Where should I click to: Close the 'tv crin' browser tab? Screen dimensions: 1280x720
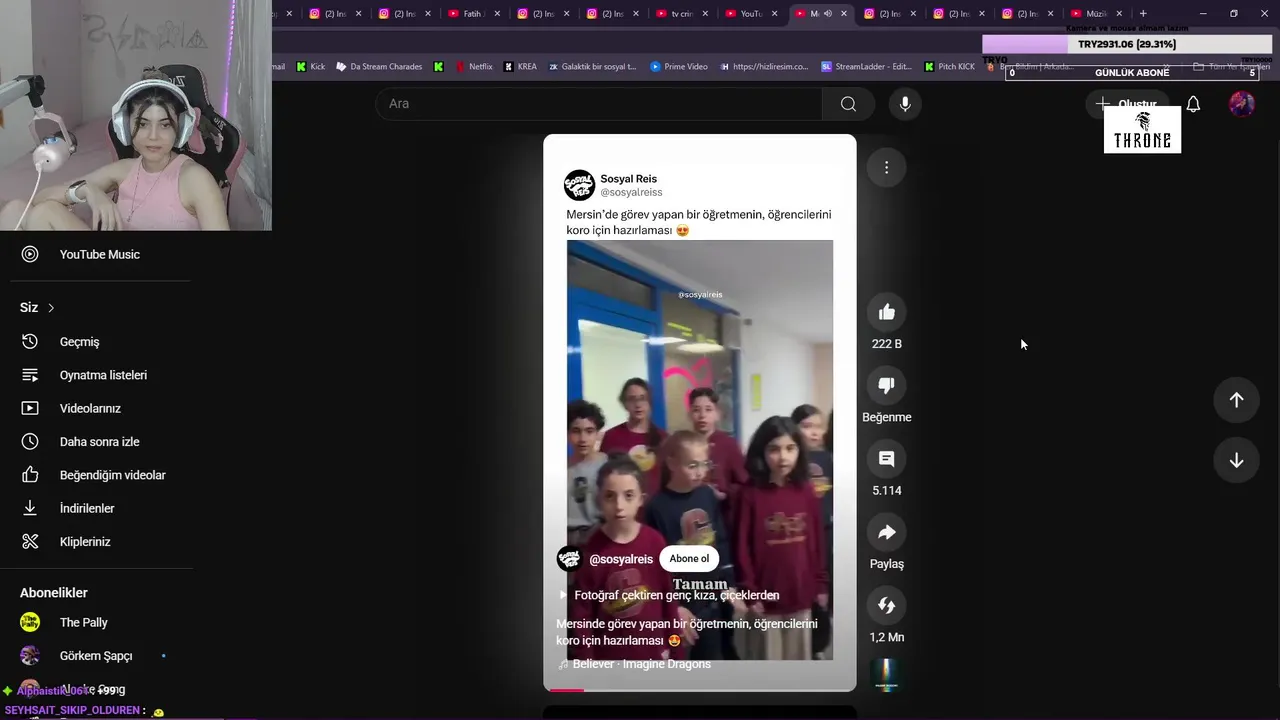pyautogui.click(x=705, y=14)
